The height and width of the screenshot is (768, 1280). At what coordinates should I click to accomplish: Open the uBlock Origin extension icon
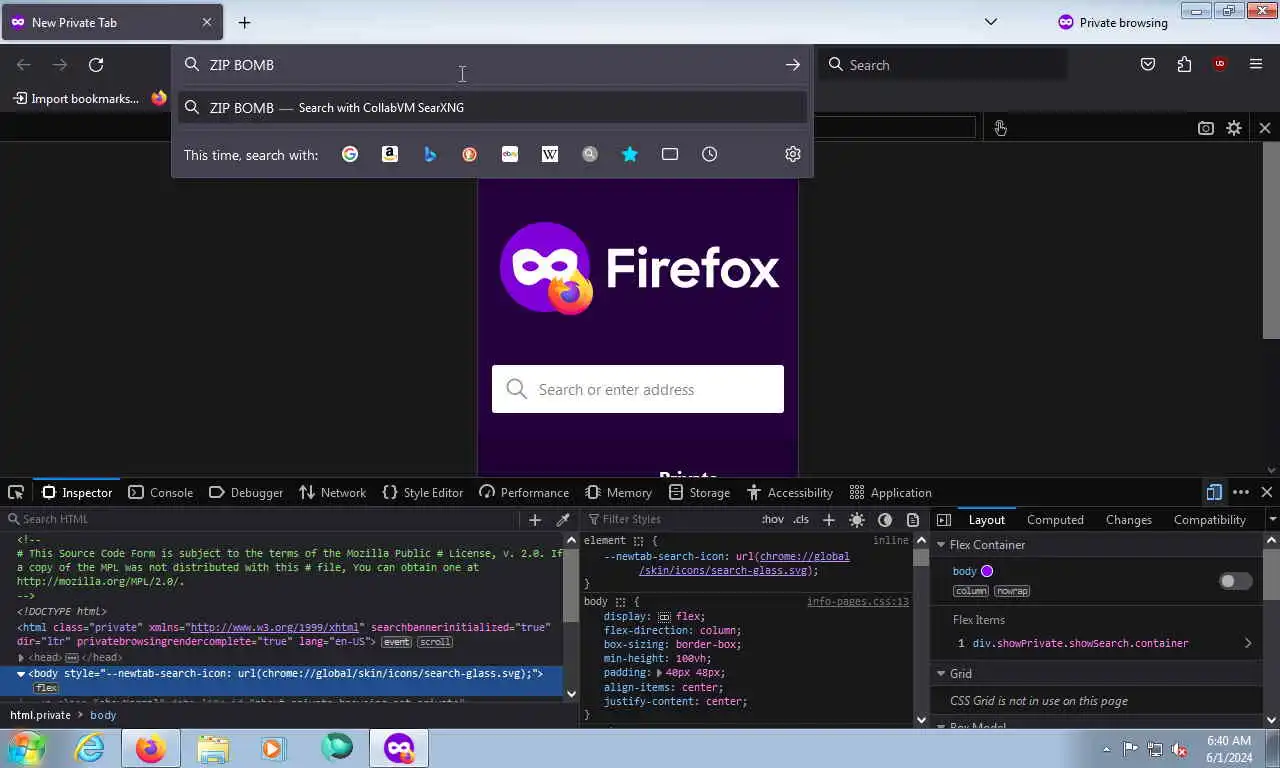(1220, 65)
